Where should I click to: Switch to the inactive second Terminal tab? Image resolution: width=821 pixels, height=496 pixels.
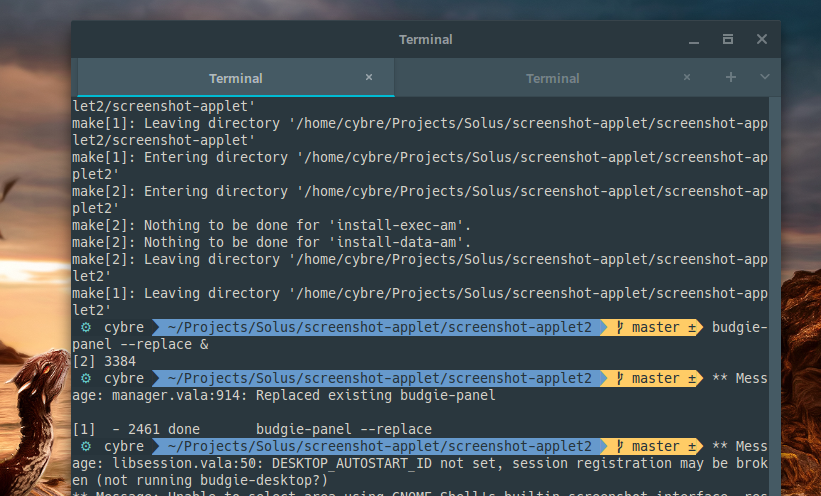[552, 78]
